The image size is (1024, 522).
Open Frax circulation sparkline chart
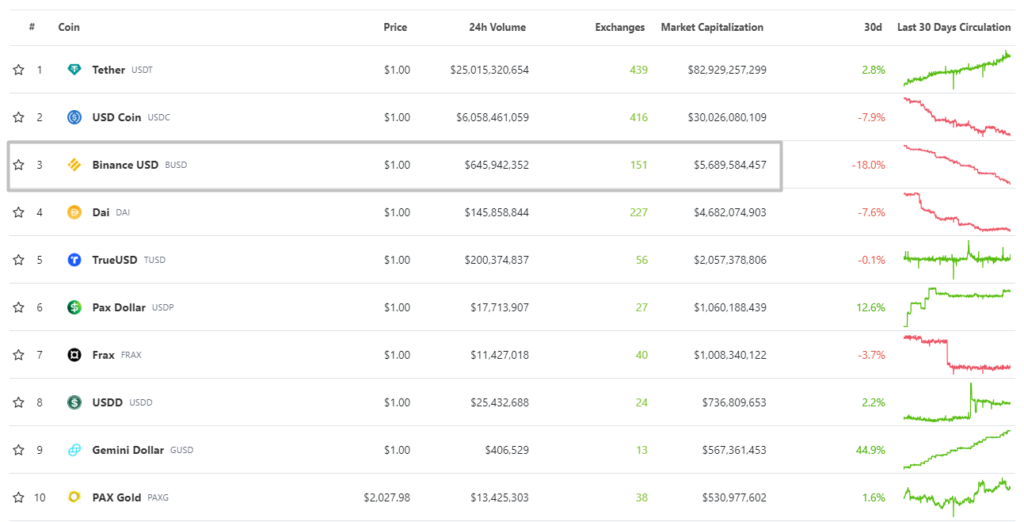(x=957, y=355)
